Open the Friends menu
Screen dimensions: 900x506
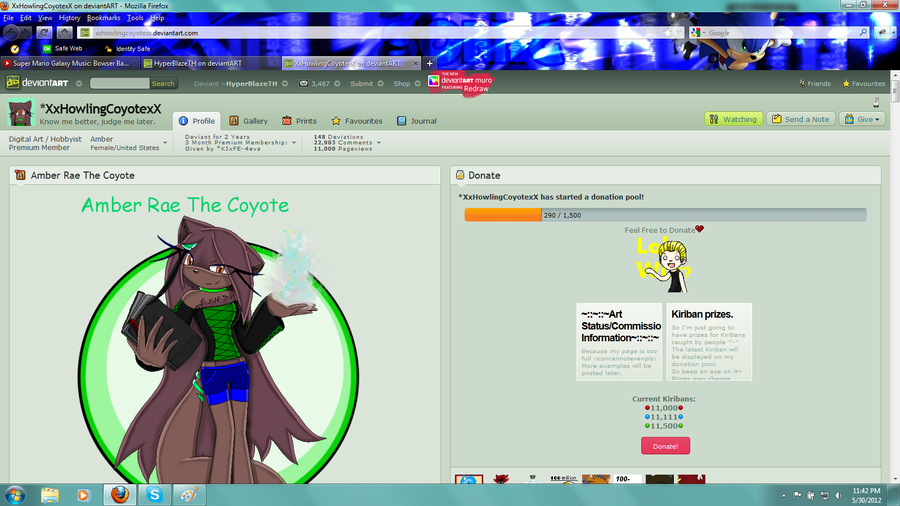814,84
